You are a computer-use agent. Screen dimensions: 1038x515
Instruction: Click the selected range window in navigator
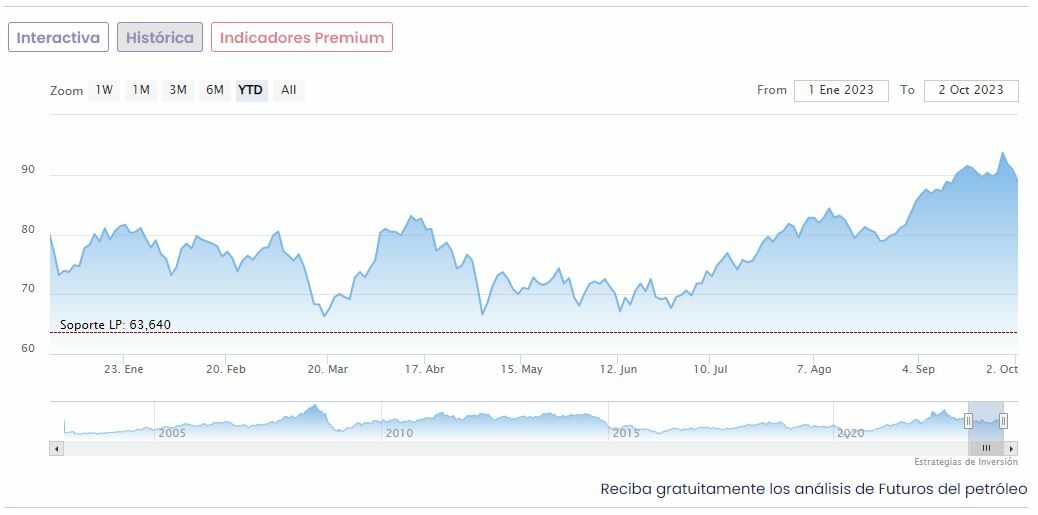[986, 421]
